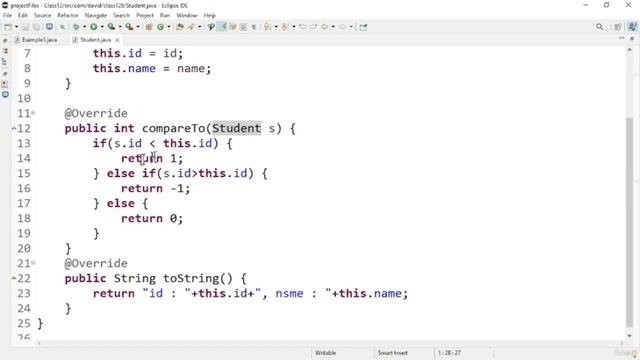Click the Previous Annotation icon
This screenshot has width=640, height=360.
[285, 27]
